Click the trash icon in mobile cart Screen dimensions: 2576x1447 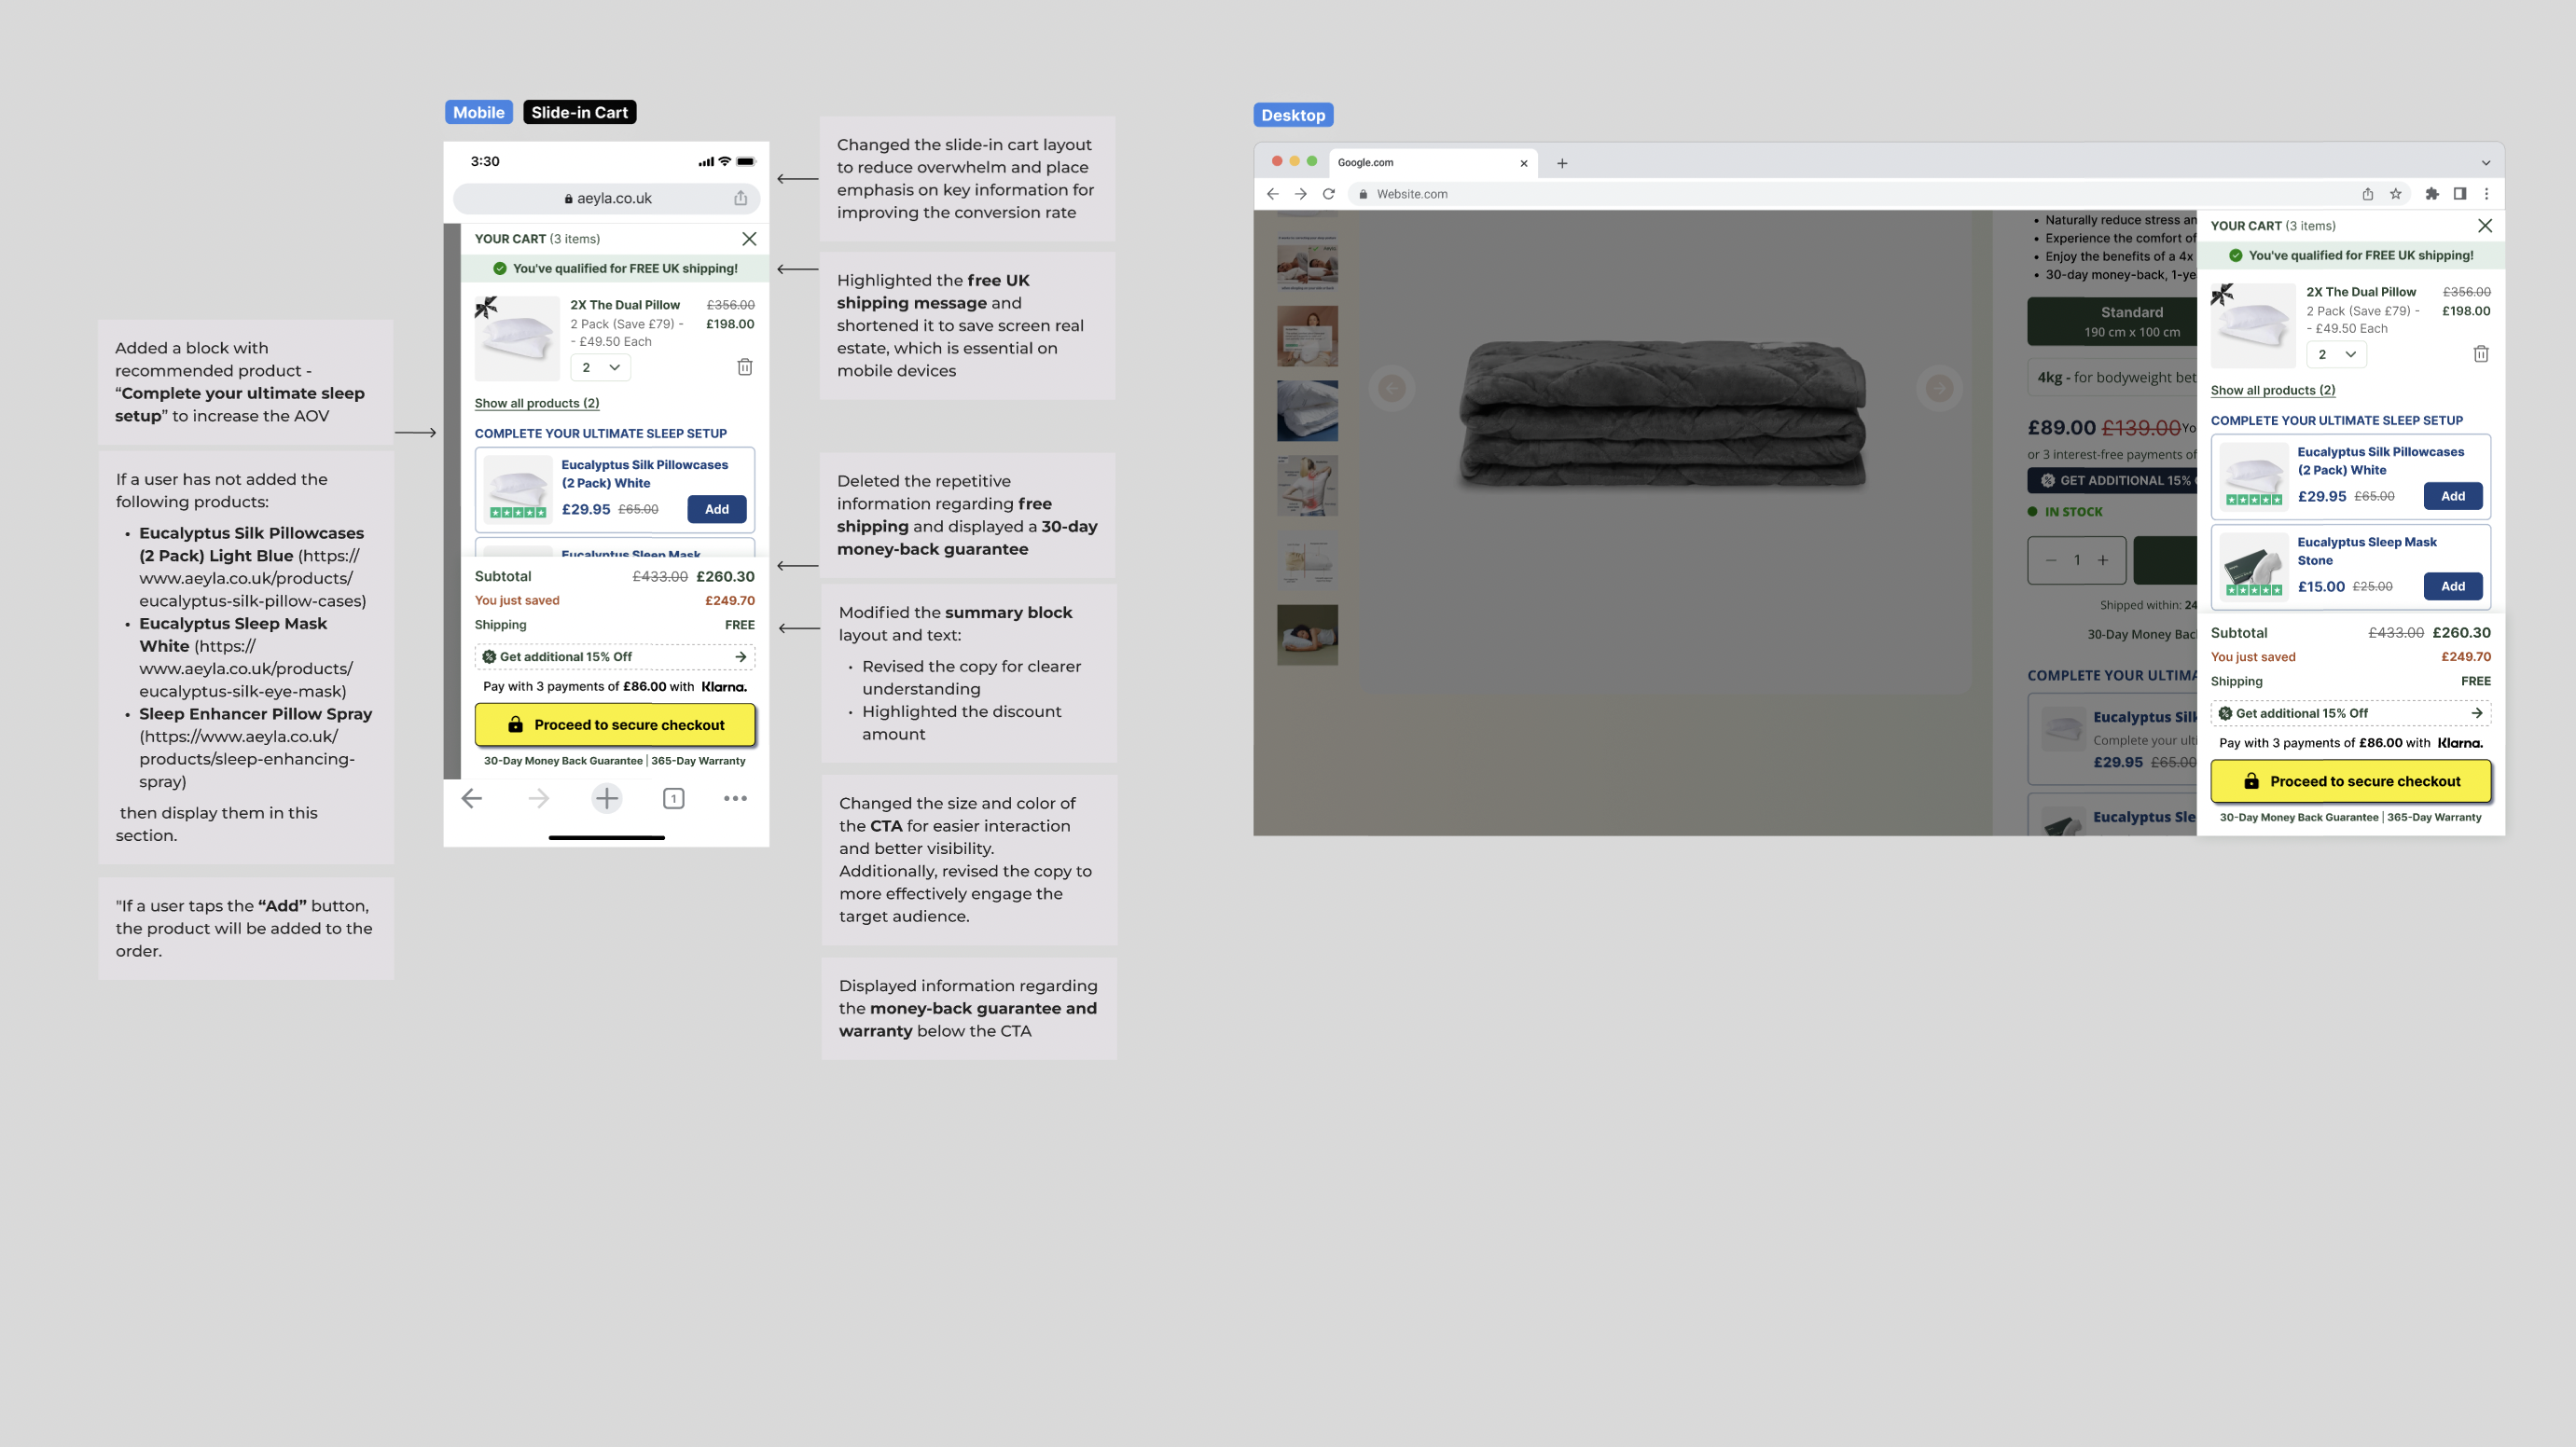pos(745,367)
